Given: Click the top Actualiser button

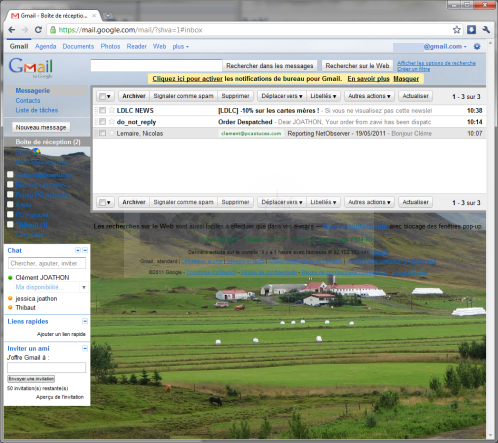Looking at the screenshot, I should point(416,96).
